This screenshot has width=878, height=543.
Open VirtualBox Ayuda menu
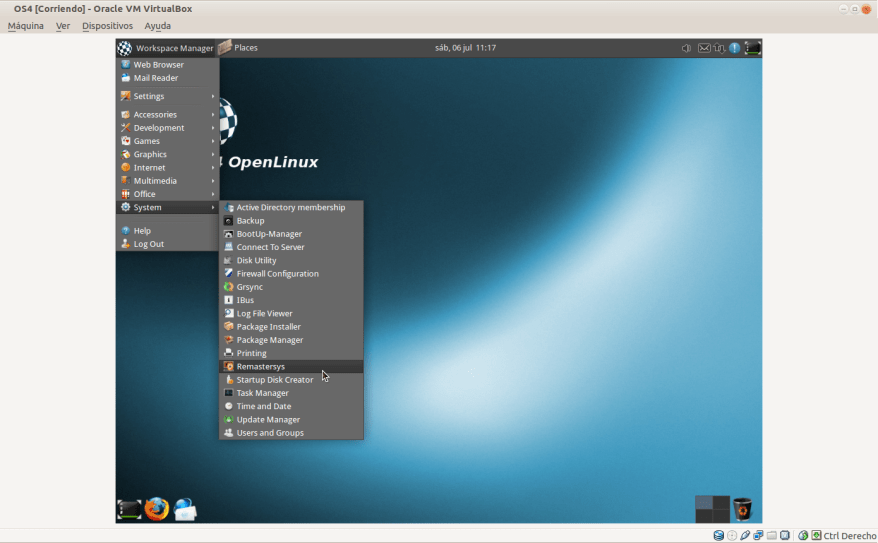click(x=157, y=26)
